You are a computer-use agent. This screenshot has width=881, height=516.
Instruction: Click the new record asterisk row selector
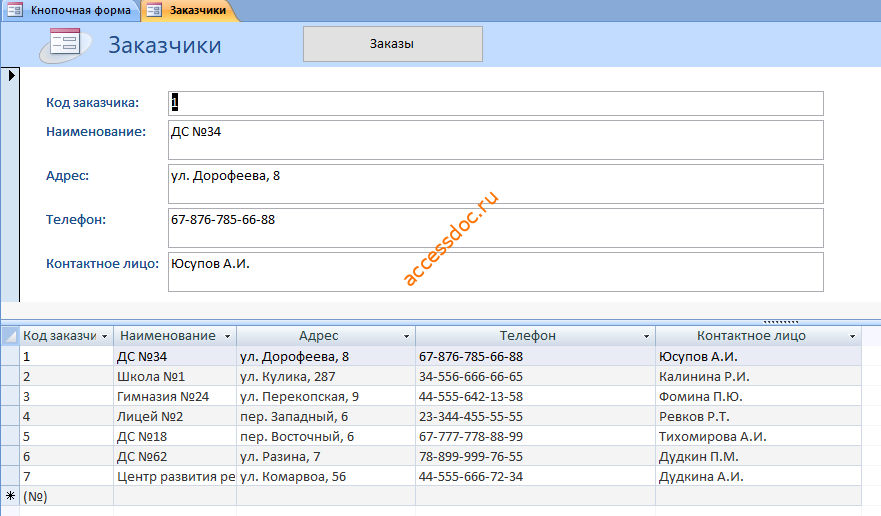pyautogui.click(x=10, y=496)
